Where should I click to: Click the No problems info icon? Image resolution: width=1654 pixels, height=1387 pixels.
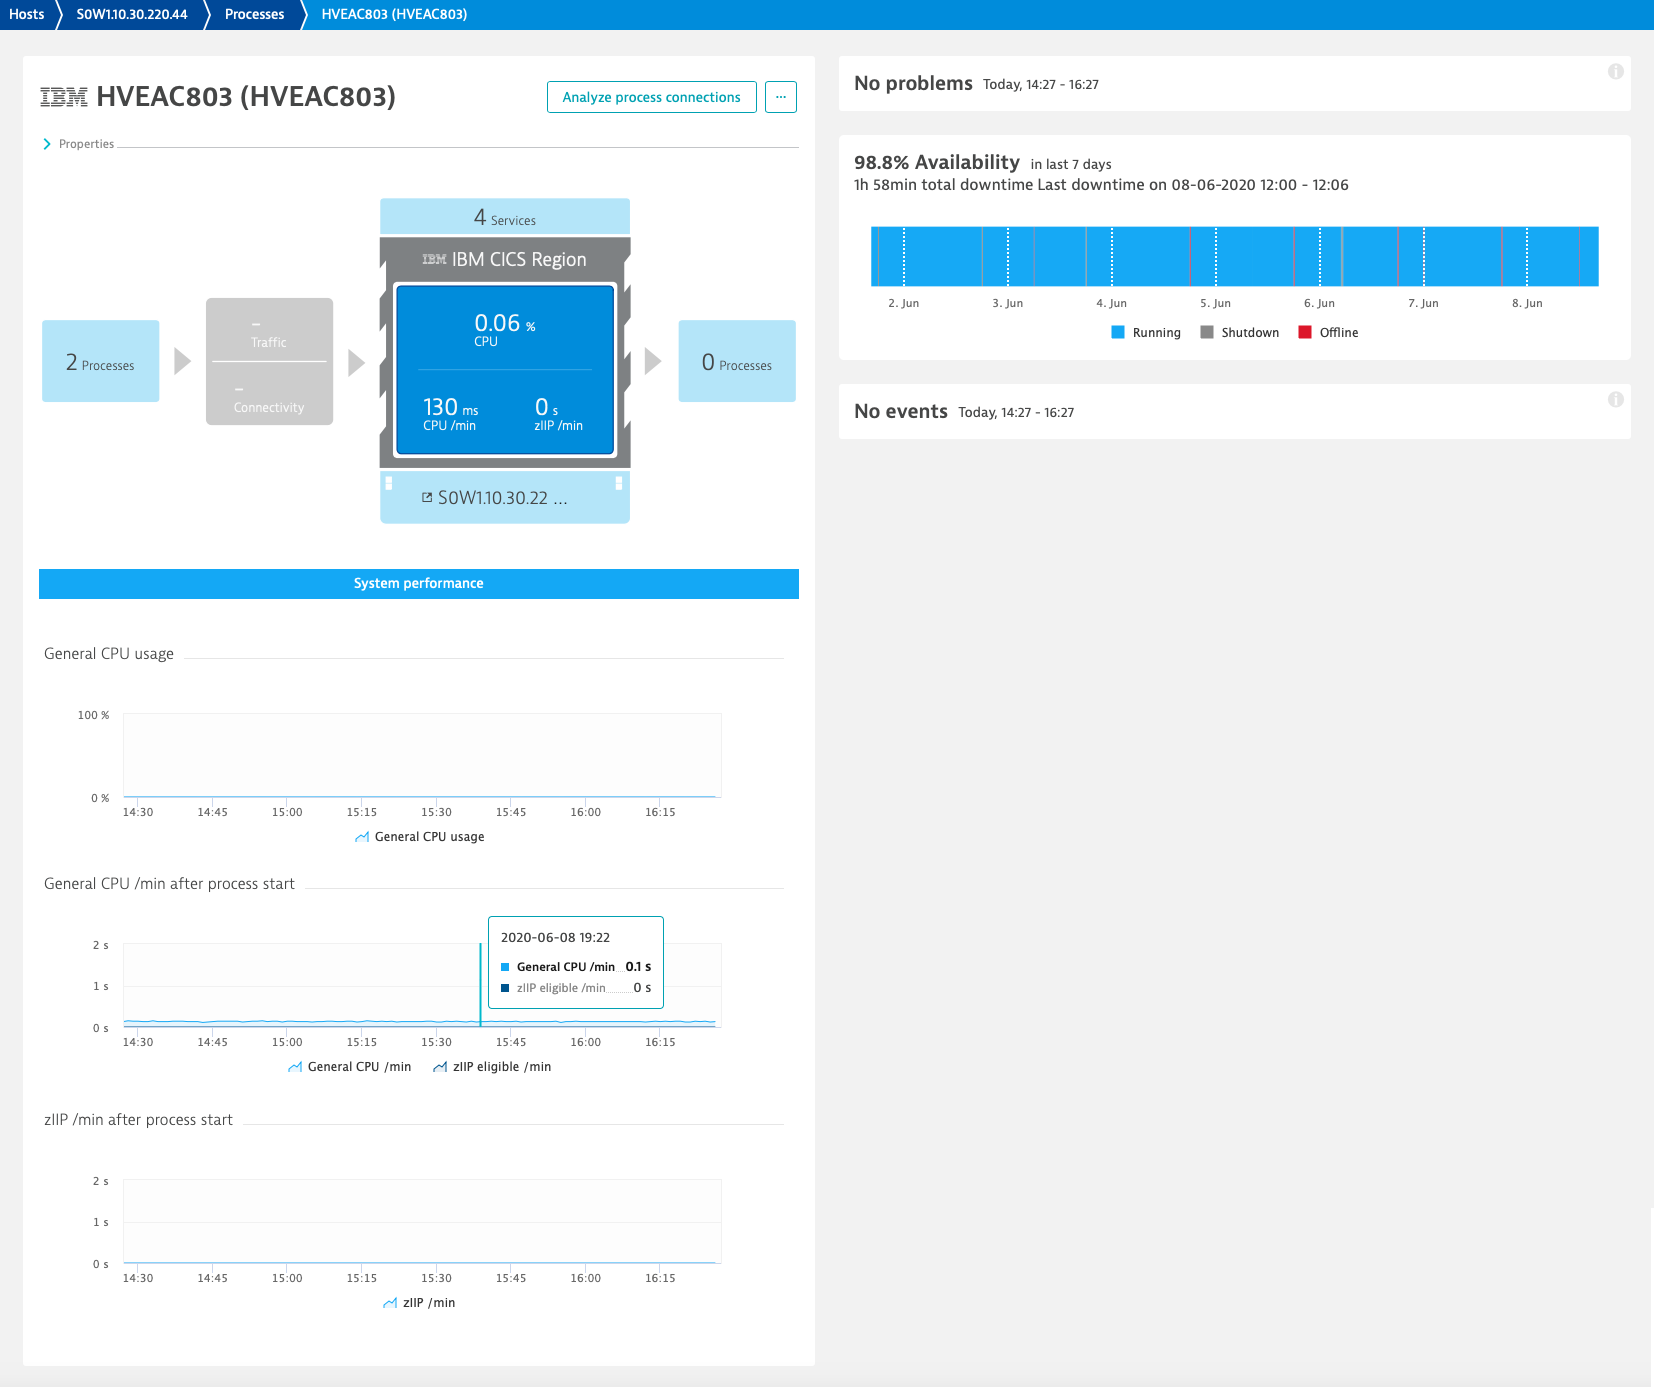coord(1615,71)
